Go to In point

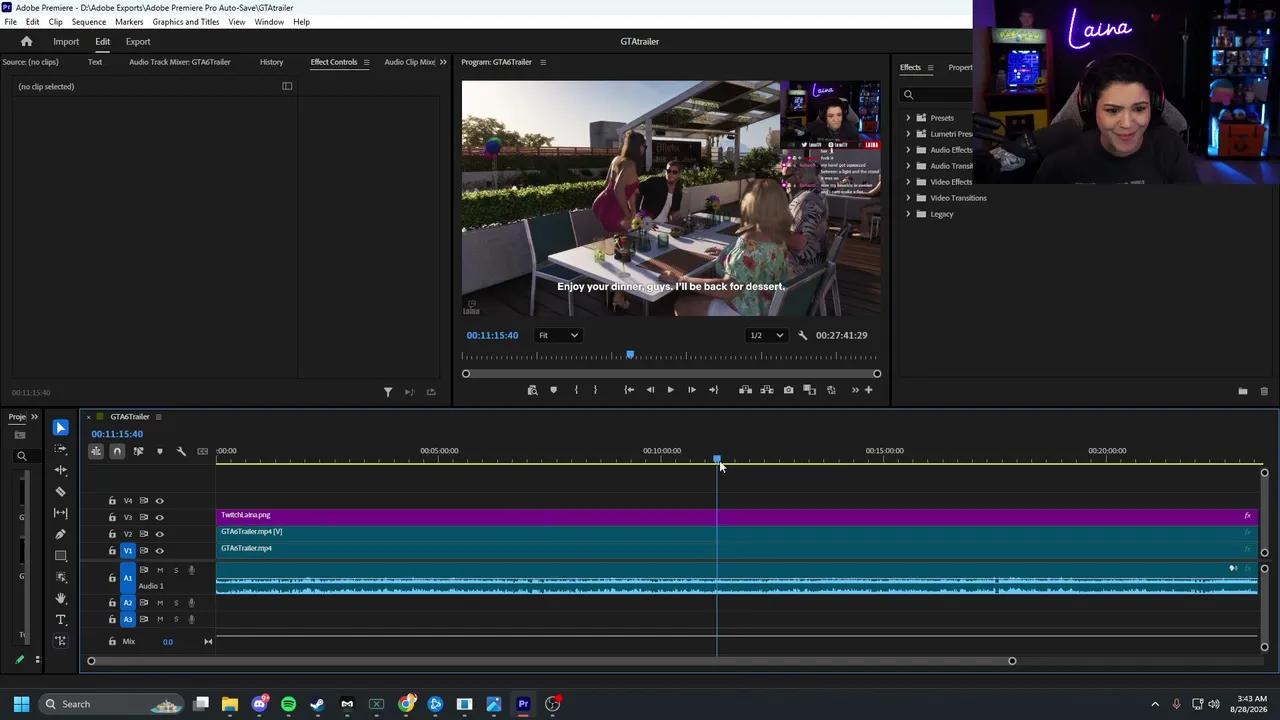[x=629, y=390]
